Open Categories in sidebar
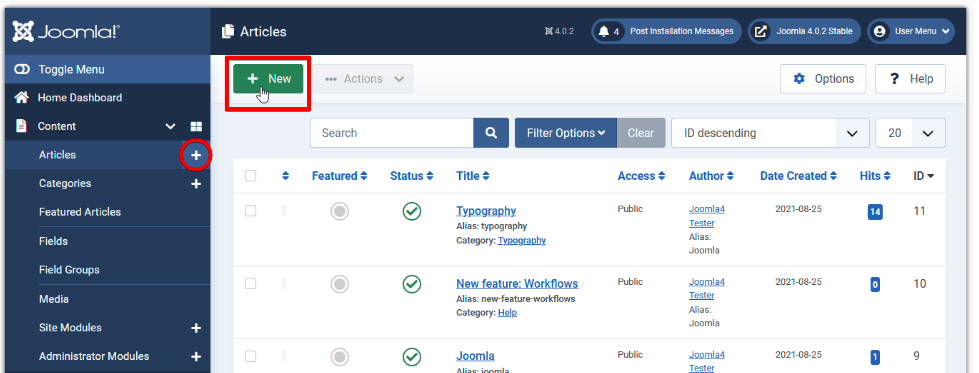 (x=65, y=183)
